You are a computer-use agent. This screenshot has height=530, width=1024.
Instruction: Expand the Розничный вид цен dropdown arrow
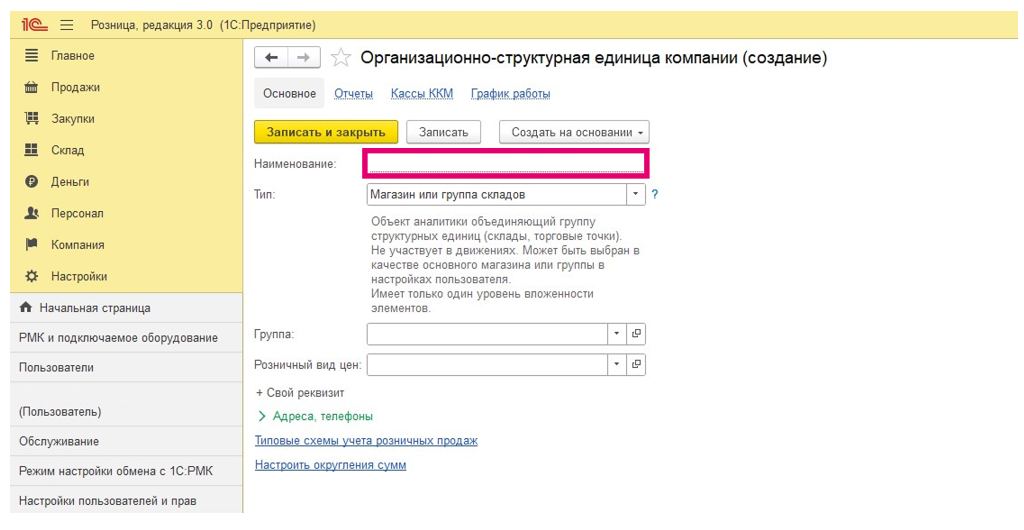point(617,364)
